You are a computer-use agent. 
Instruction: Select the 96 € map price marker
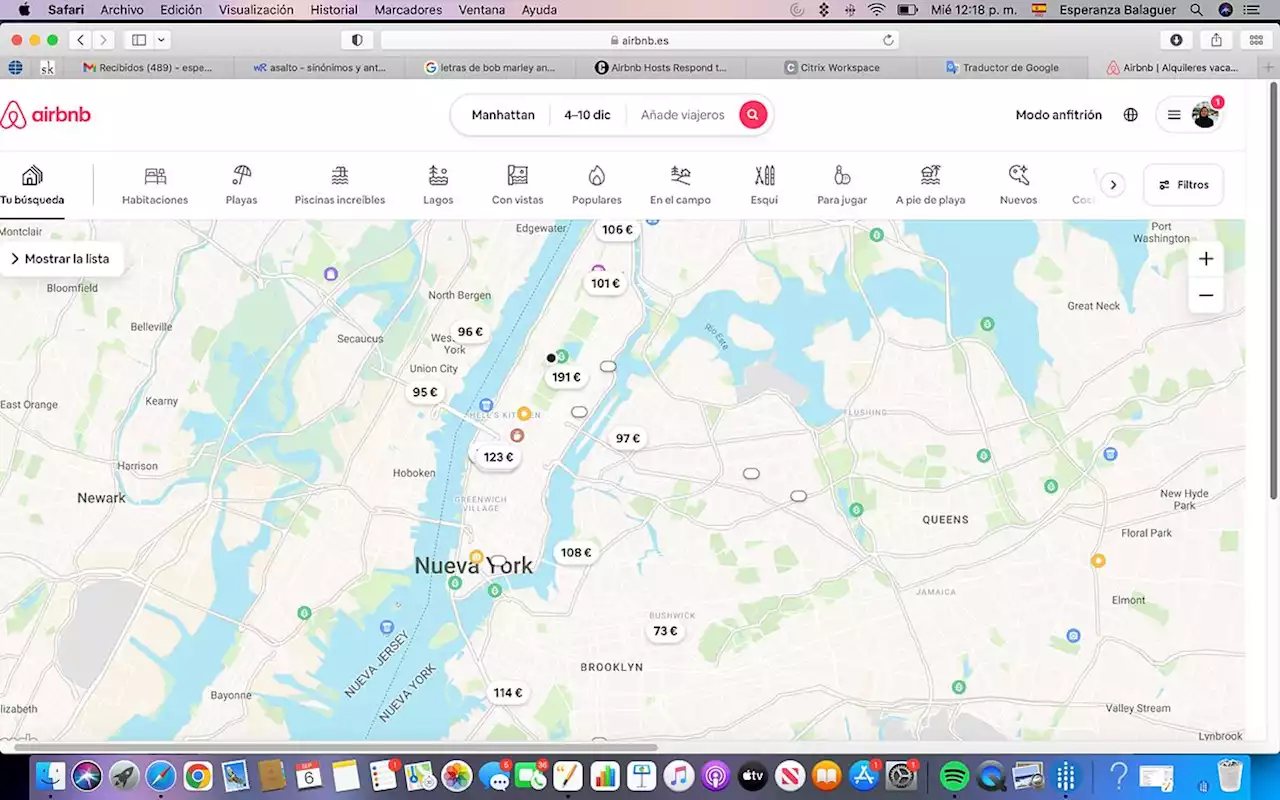pyautogui.click(x=470, y=332)
